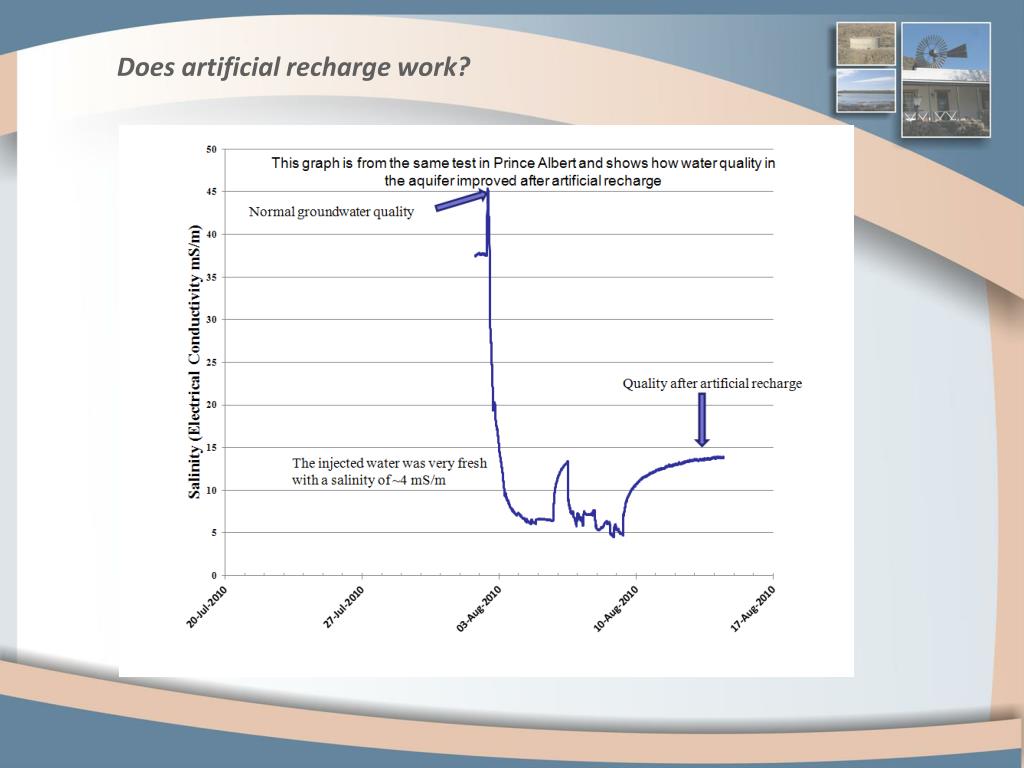Image resolution: width=1024 pixels, height=768 pixels.
Task: Click the '30' y-axis value
Action: click(x=211, y=320)
